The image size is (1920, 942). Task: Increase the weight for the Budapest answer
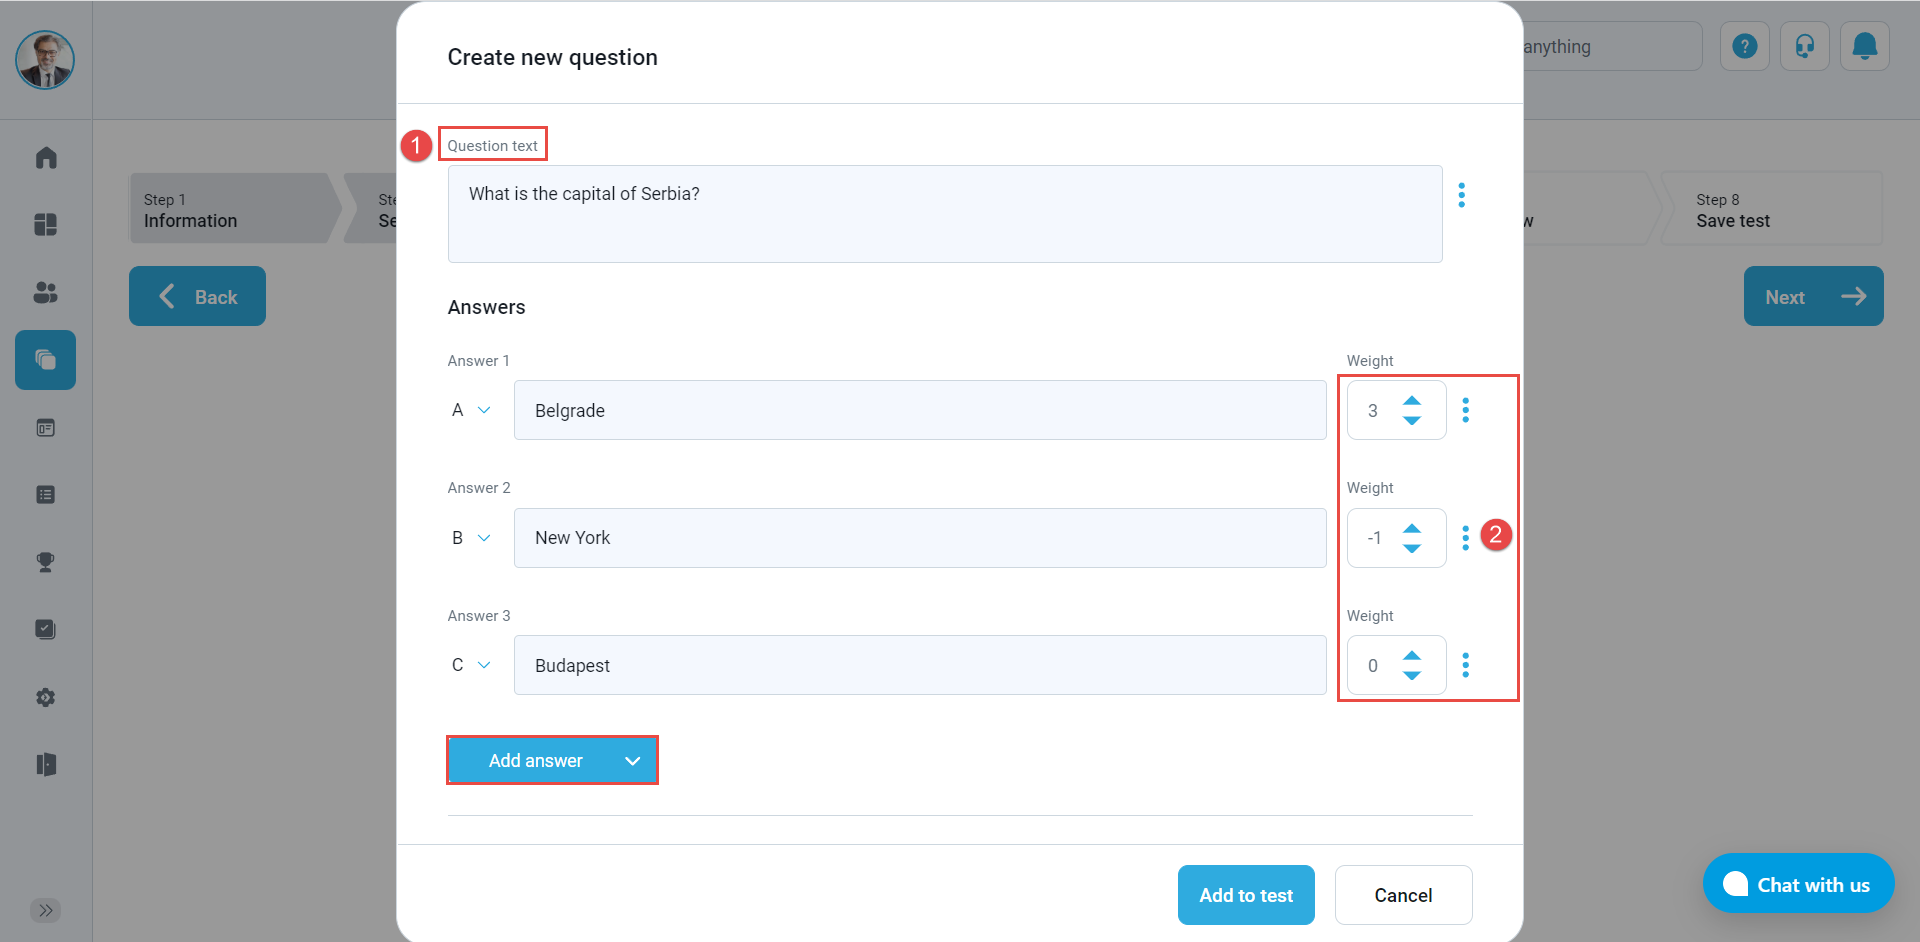coord(1411,655)
